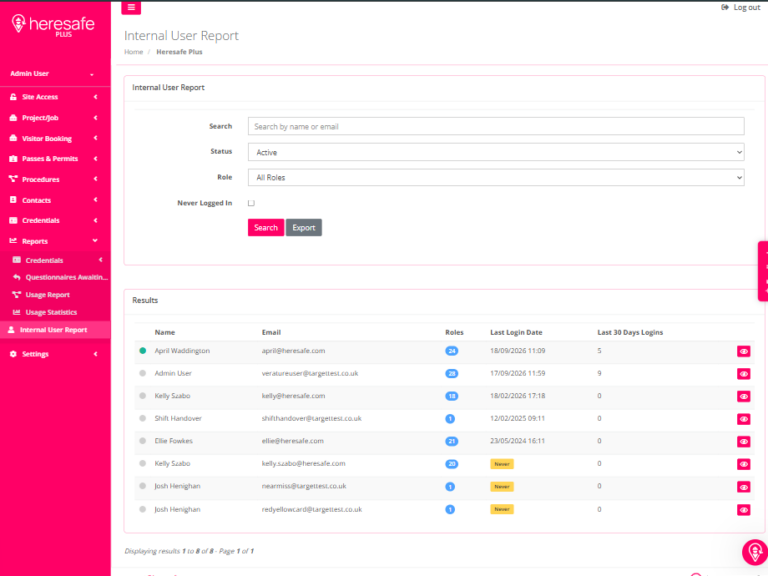Viewport: 768px width, 576px height.
Task: Click April Waddington's green status dot
Action: tap(143, 351)
